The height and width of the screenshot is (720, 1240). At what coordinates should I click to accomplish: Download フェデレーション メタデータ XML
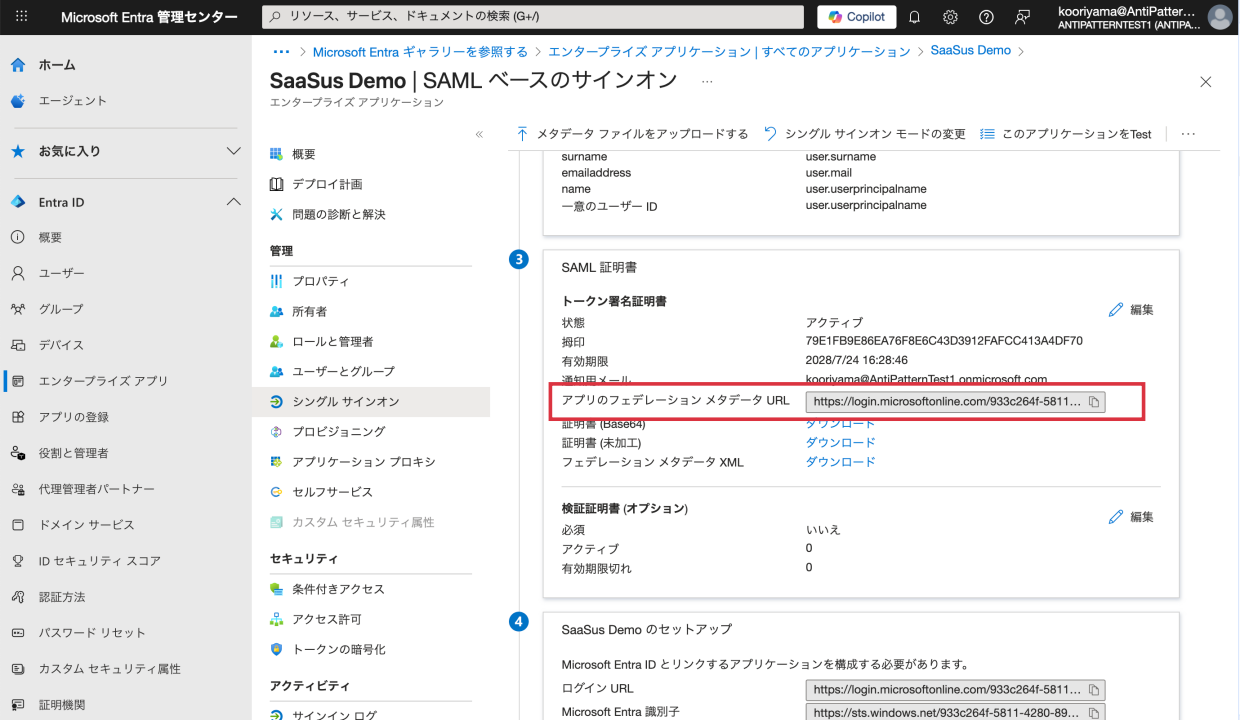(x=841, y=462)
